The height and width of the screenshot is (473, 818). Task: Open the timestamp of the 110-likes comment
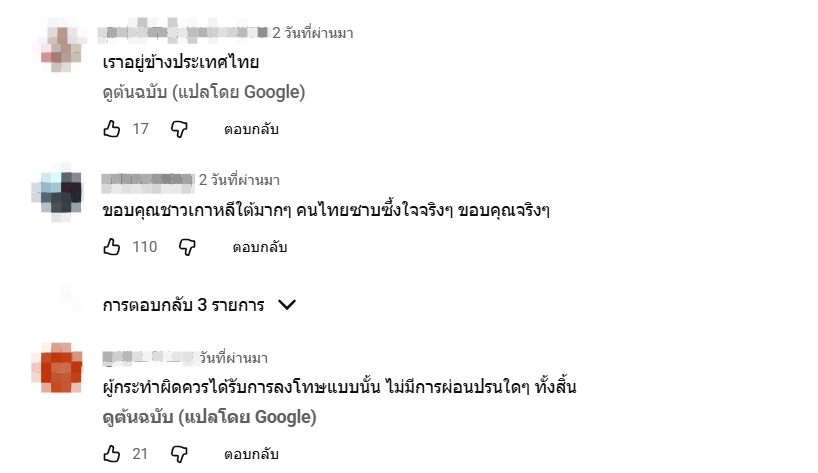tap(239, 180)
